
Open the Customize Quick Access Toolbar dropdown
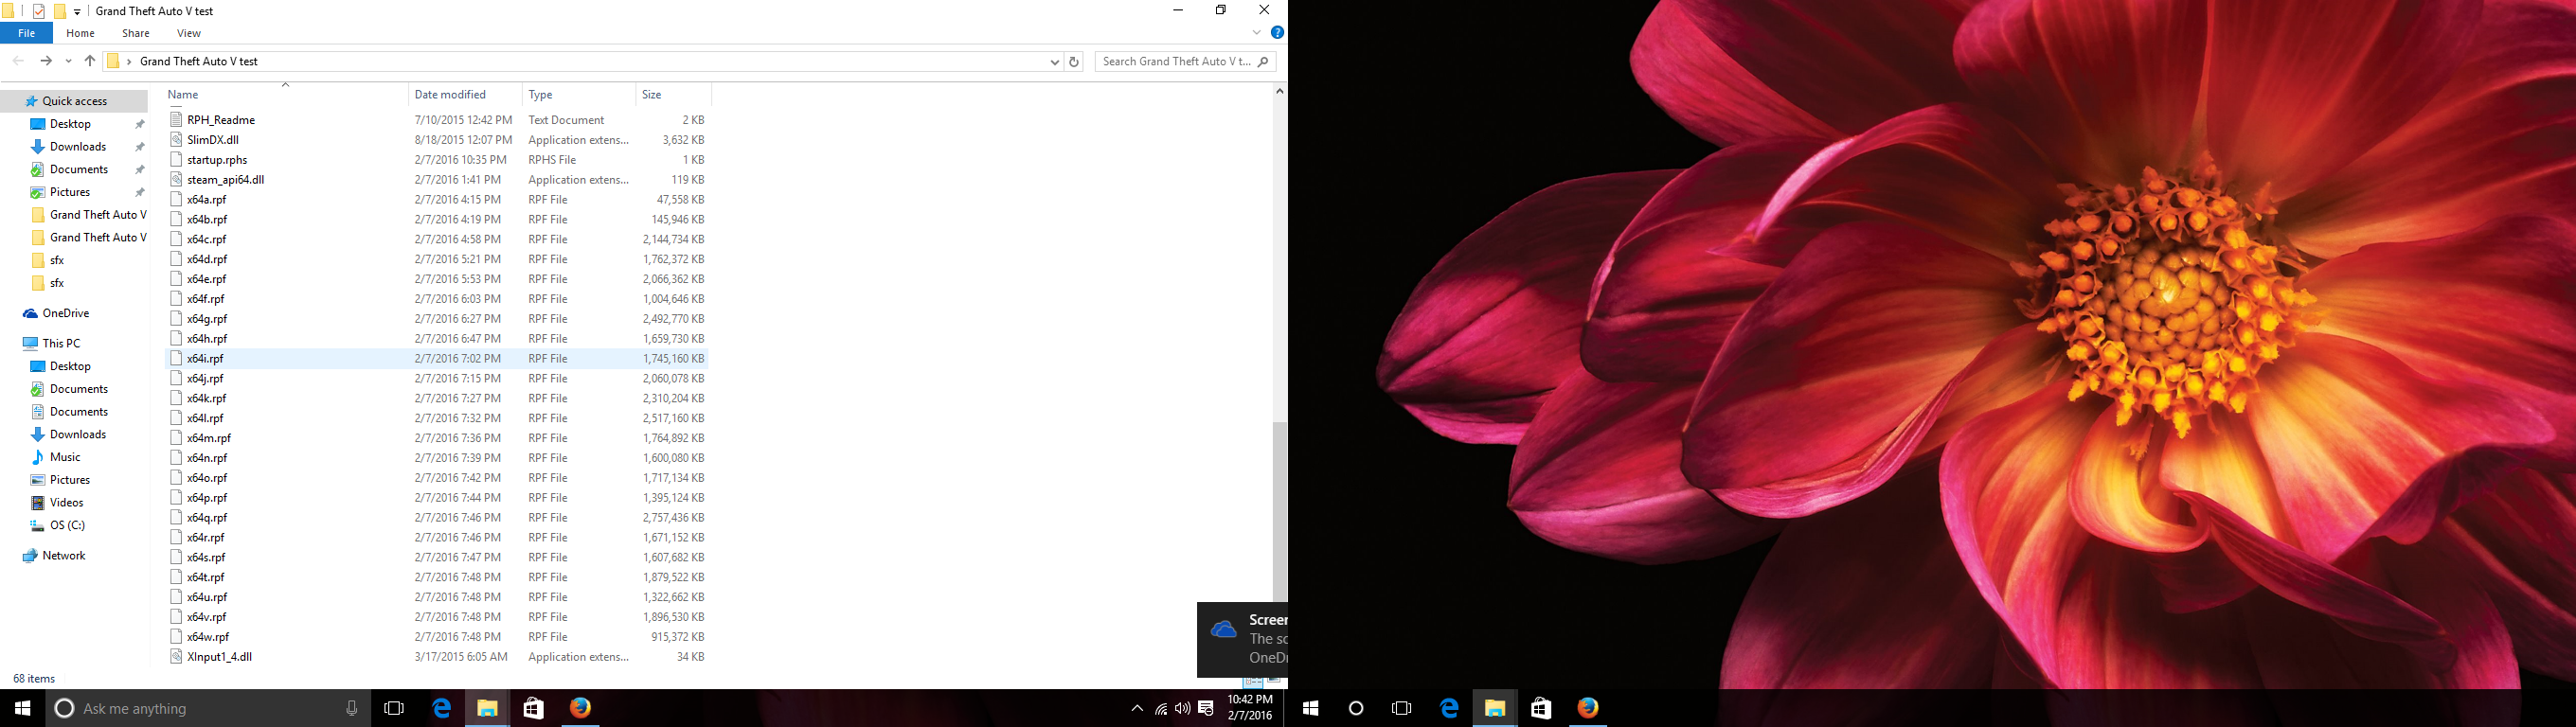[78, 12]
